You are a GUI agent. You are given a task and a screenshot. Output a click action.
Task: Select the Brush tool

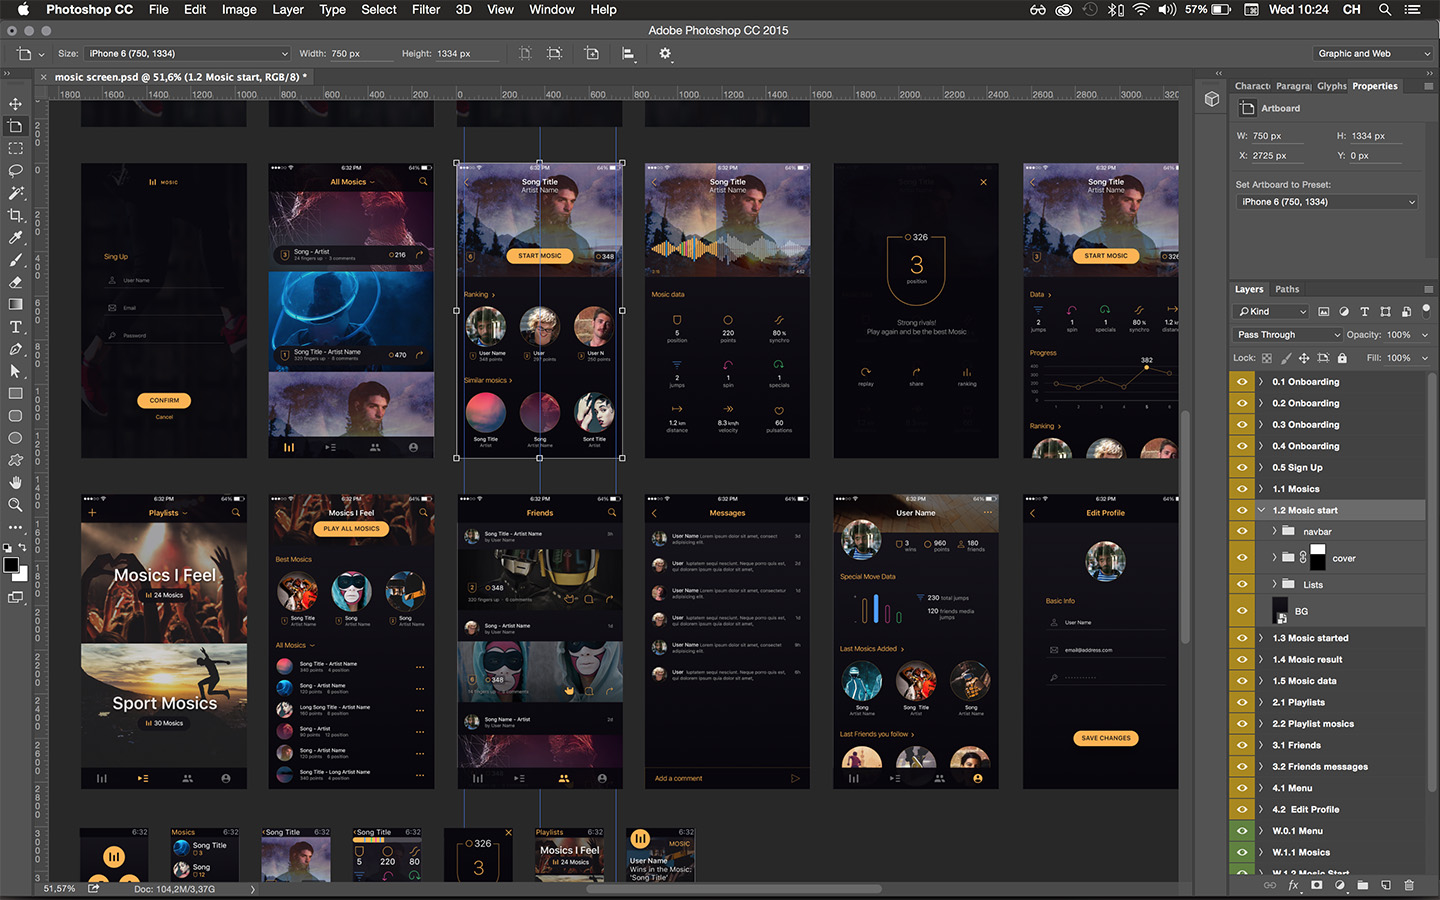pyautogui.click(x=15, y=260)
